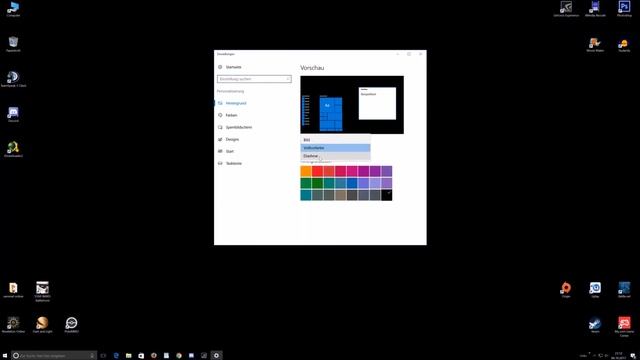This screenshot has width=640, height=360.
Task: Open the Taskleiste settings page
Action: pos(230,163)
